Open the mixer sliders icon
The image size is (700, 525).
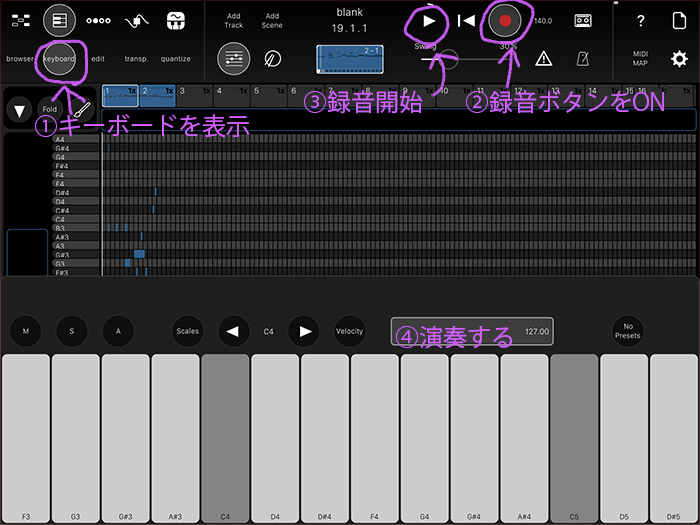233,58
